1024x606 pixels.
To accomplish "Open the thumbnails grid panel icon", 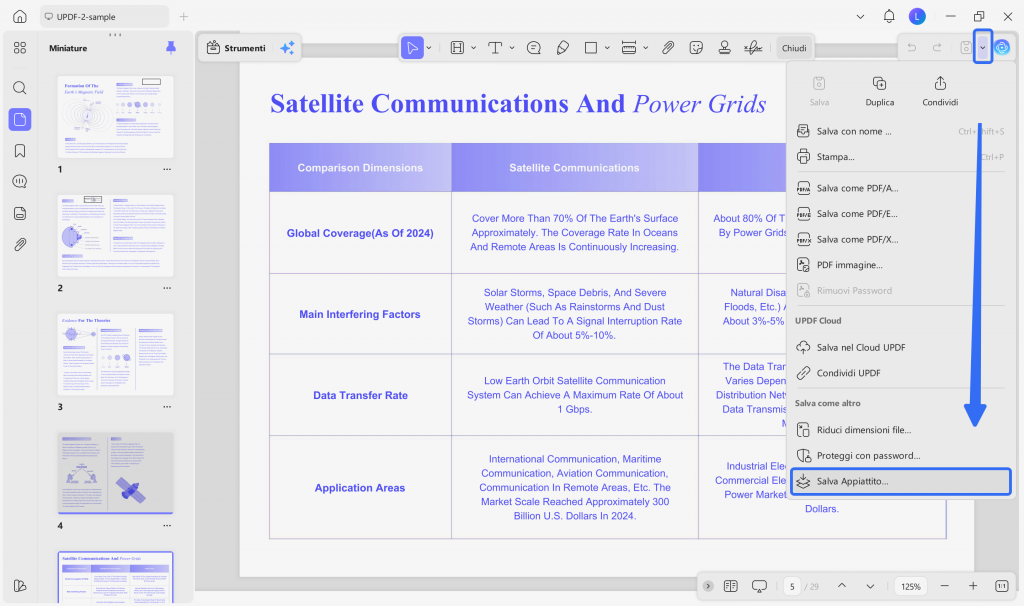I will 20,48.
